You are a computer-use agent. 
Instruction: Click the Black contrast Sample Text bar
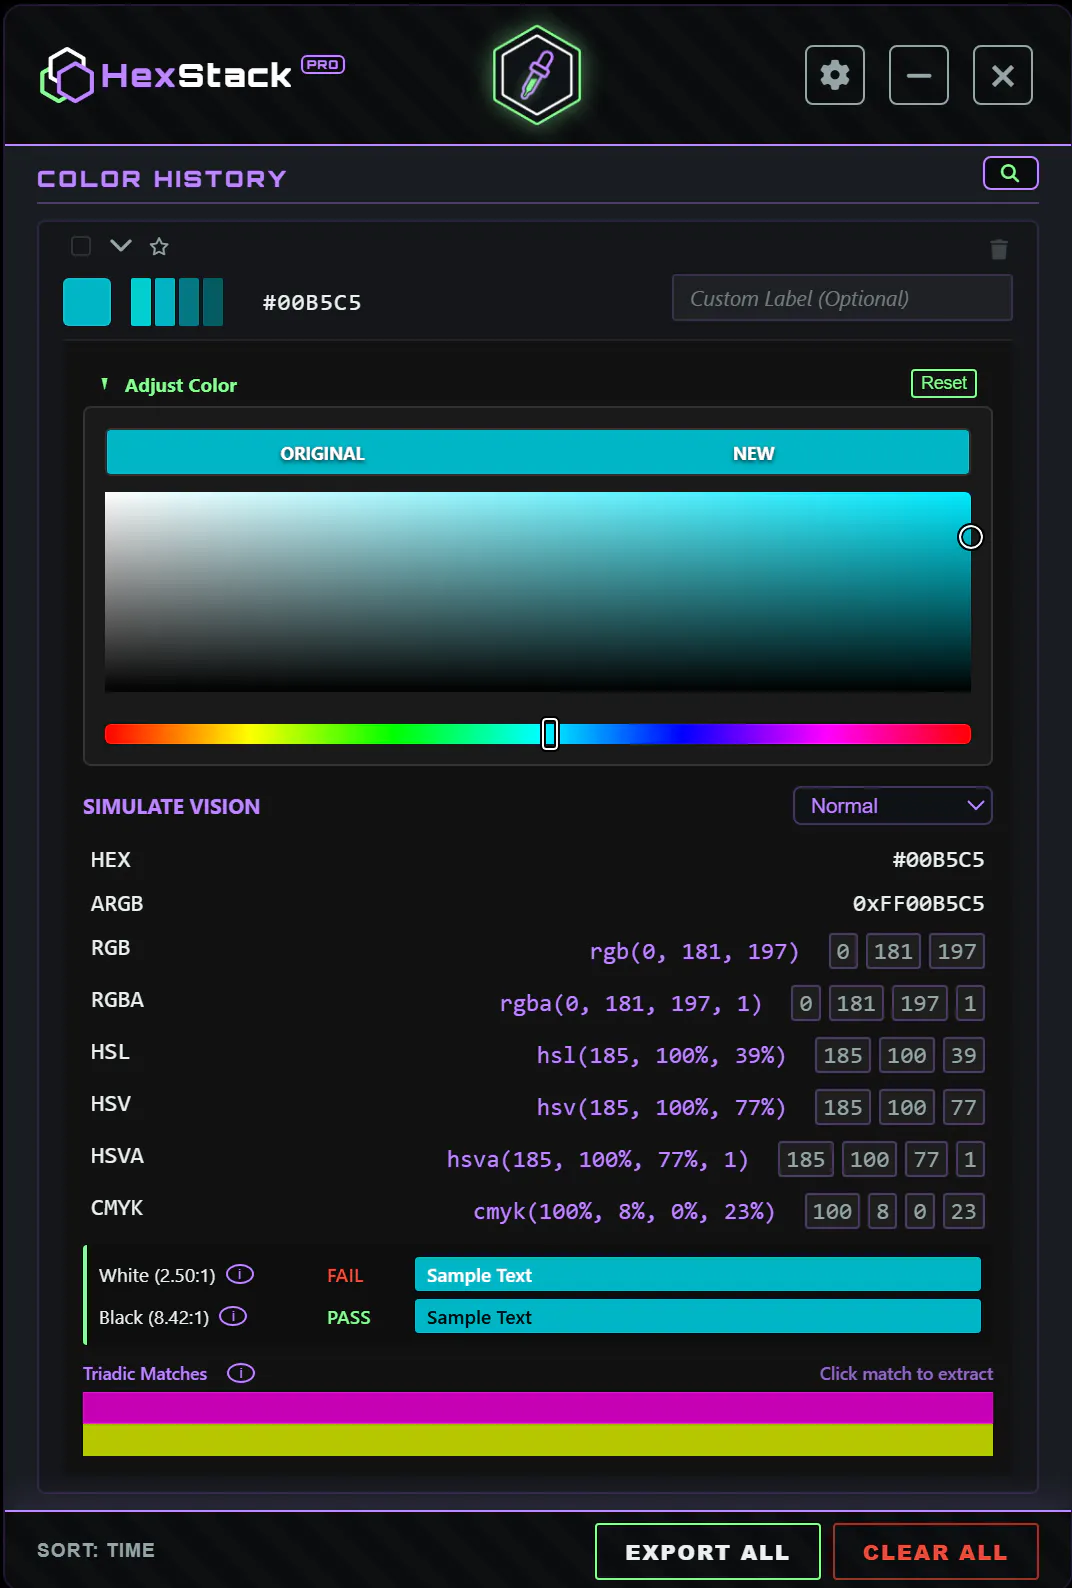coord(698,1316)
